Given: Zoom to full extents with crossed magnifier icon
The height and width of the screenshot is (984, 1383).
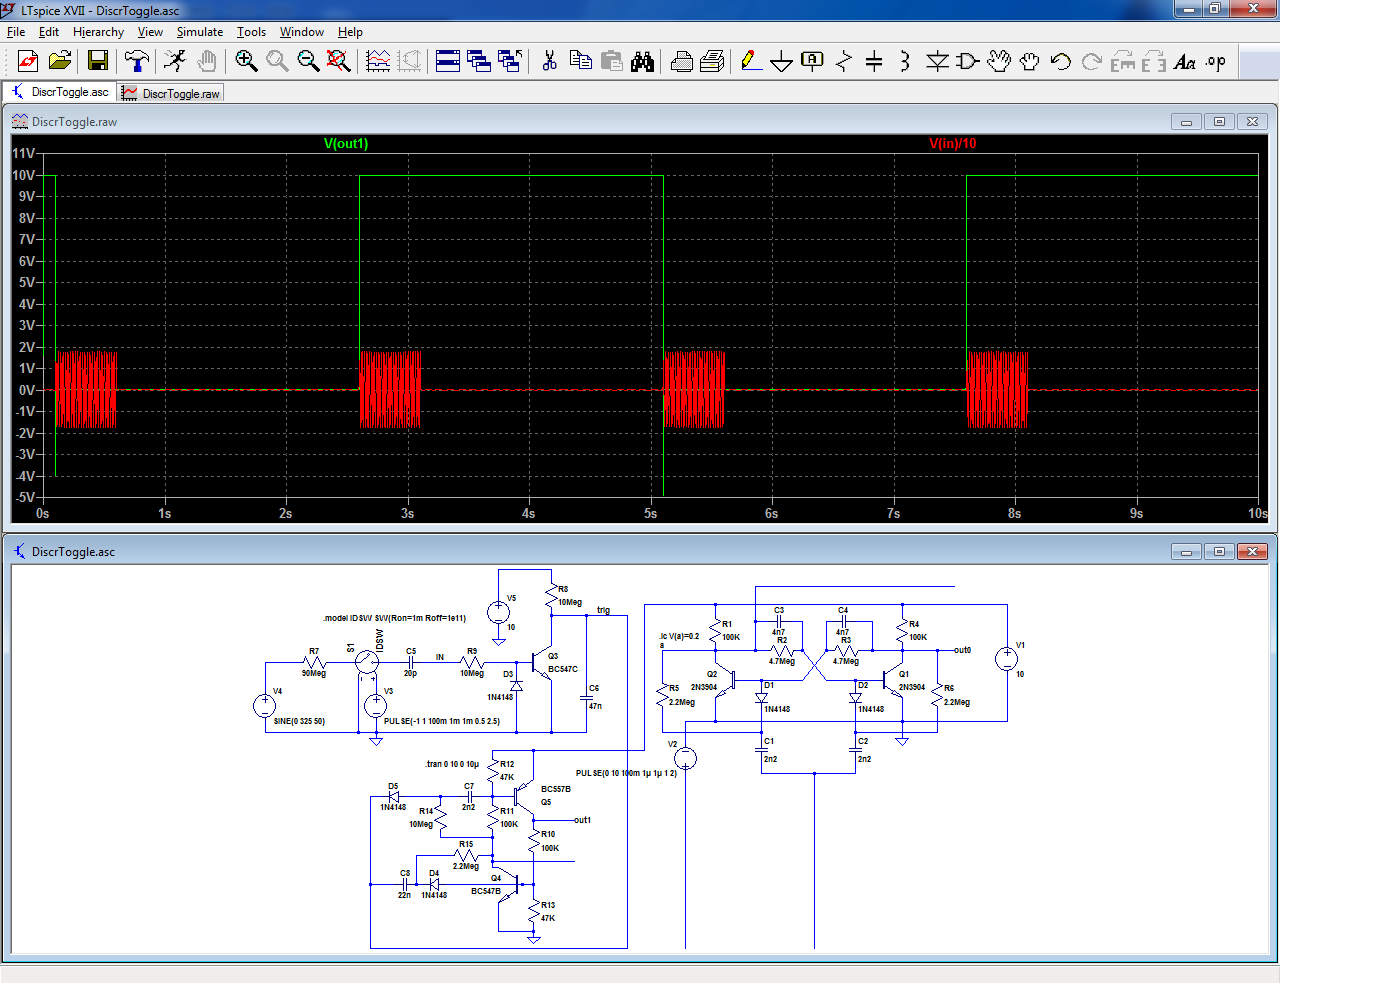Looking at the screenshot, I should point(339,61).
